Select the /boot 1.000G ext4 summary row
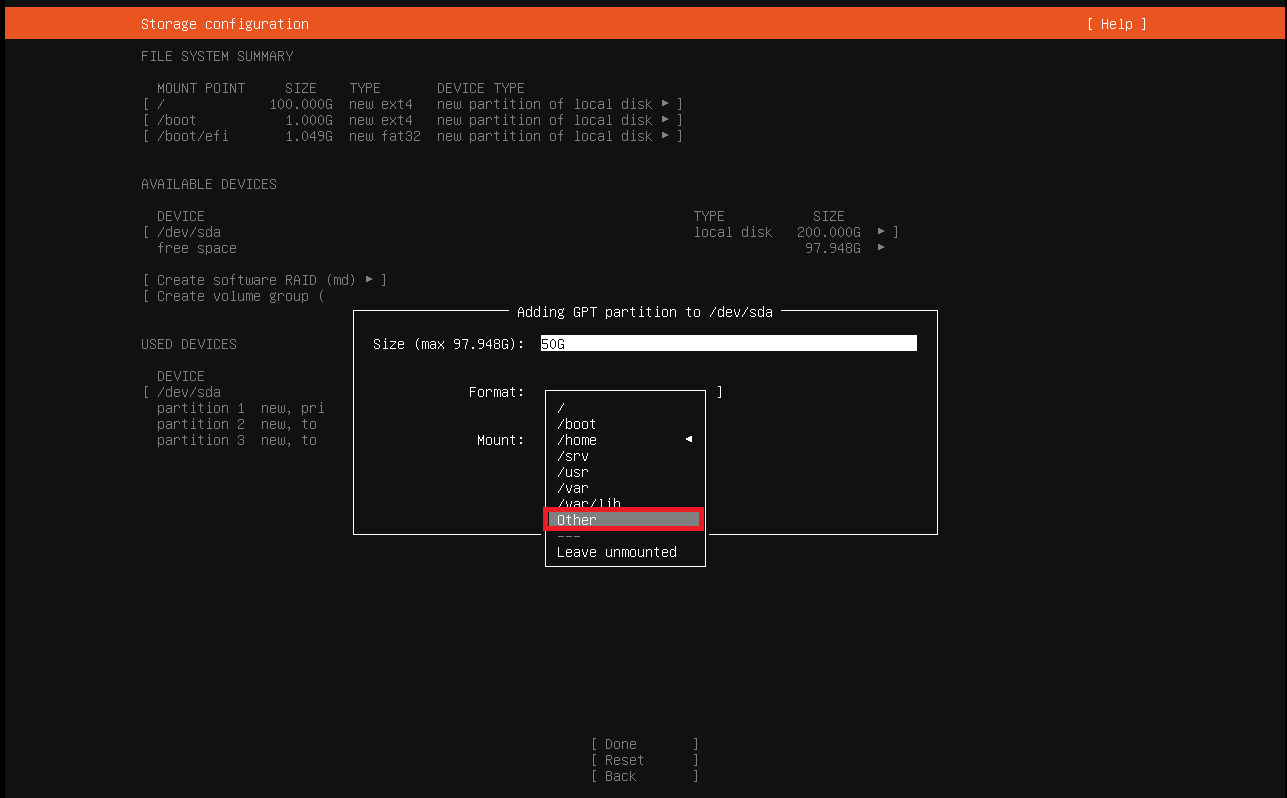The height and width of the screenshot is (798, 1287). coord(413,120)
